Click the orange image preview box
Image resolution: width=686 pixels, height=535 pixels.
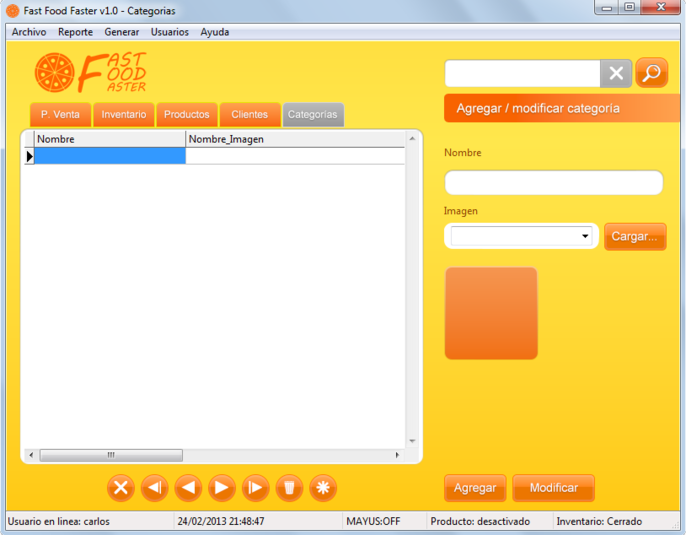coord(491,313)
